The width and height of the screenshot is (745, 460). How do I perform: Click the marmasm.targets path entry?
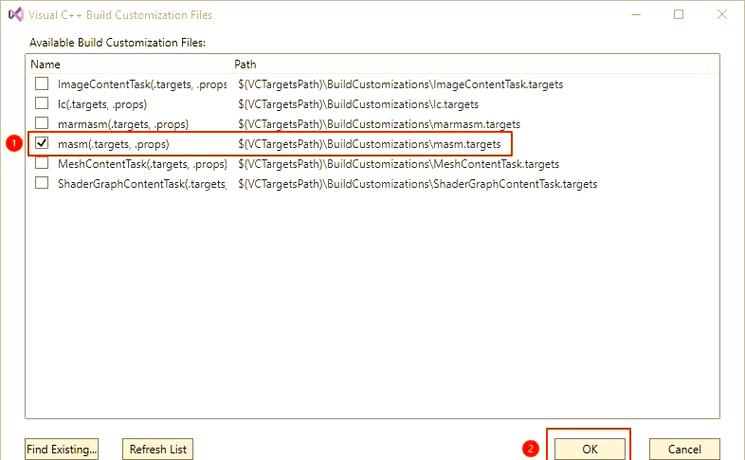pos(379,125)
